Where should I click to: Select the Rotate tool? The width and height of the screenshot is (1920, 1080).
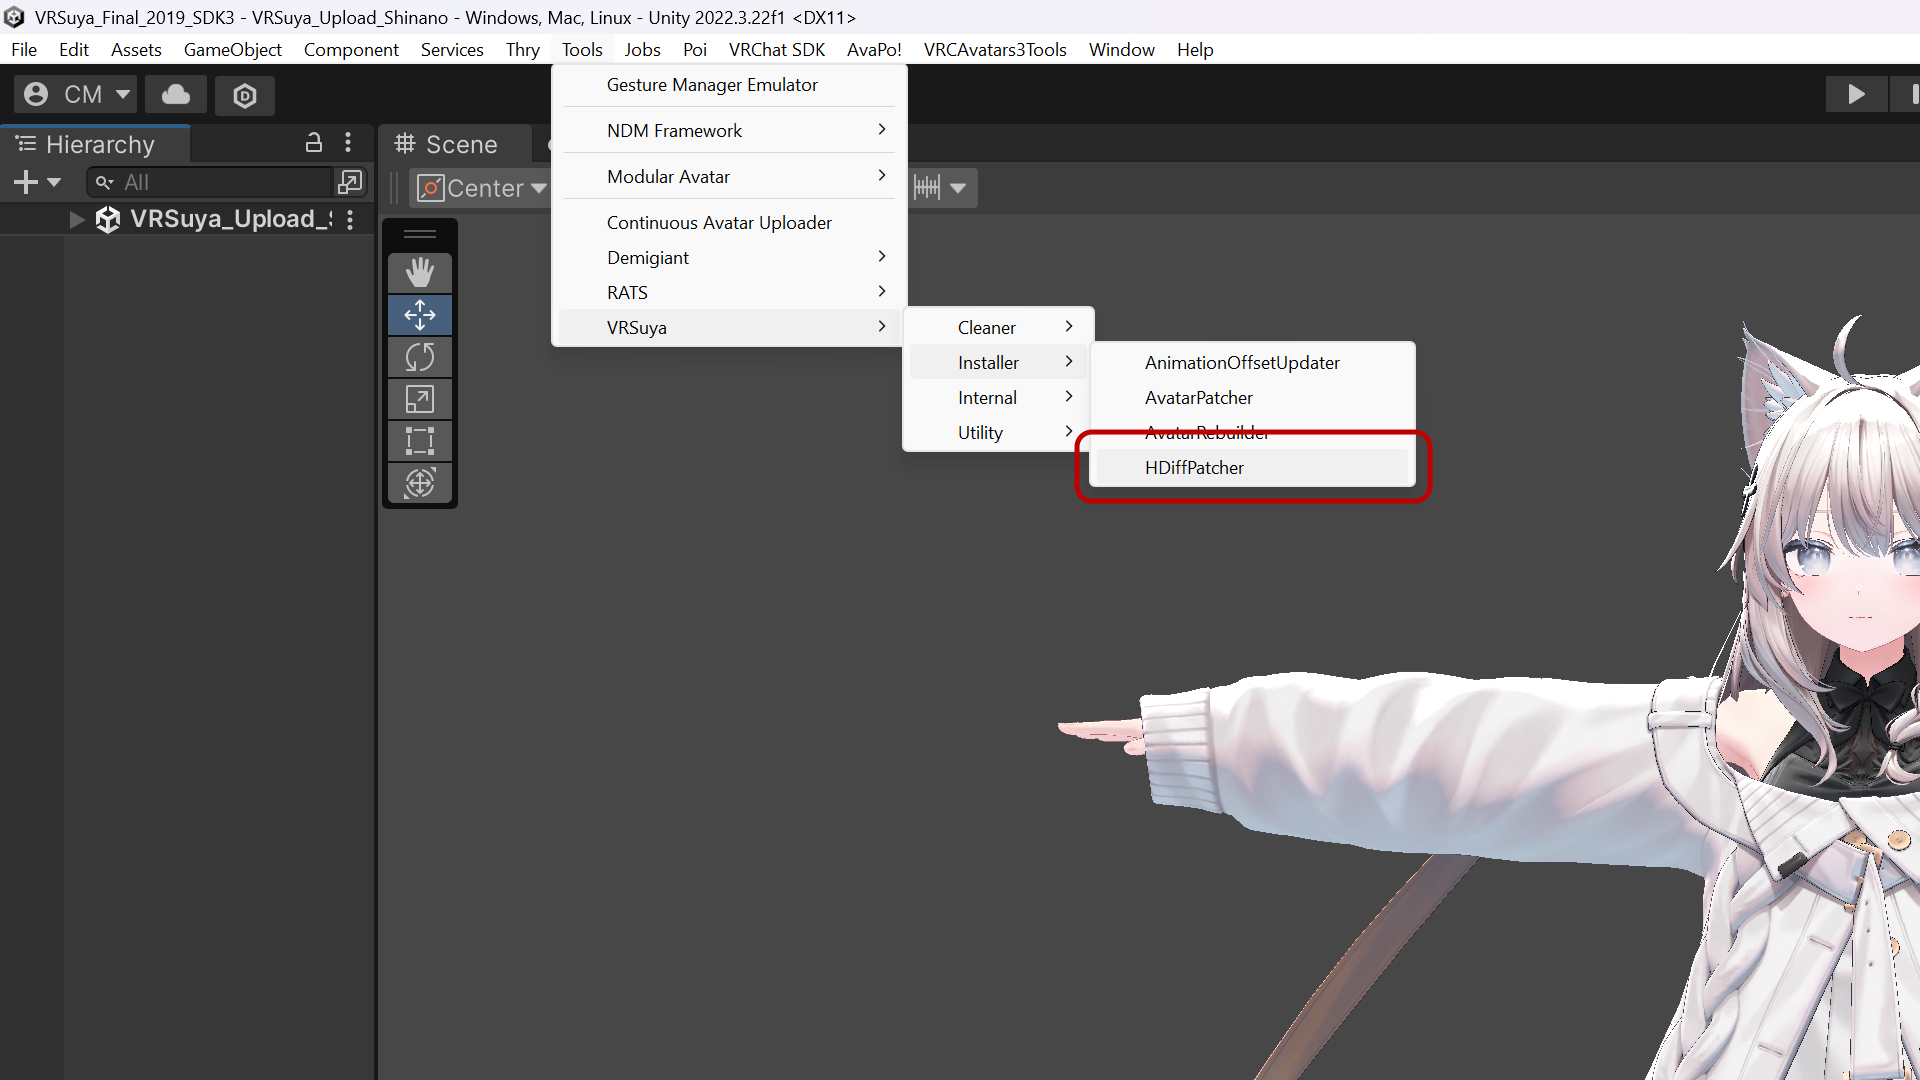[420, 357]
